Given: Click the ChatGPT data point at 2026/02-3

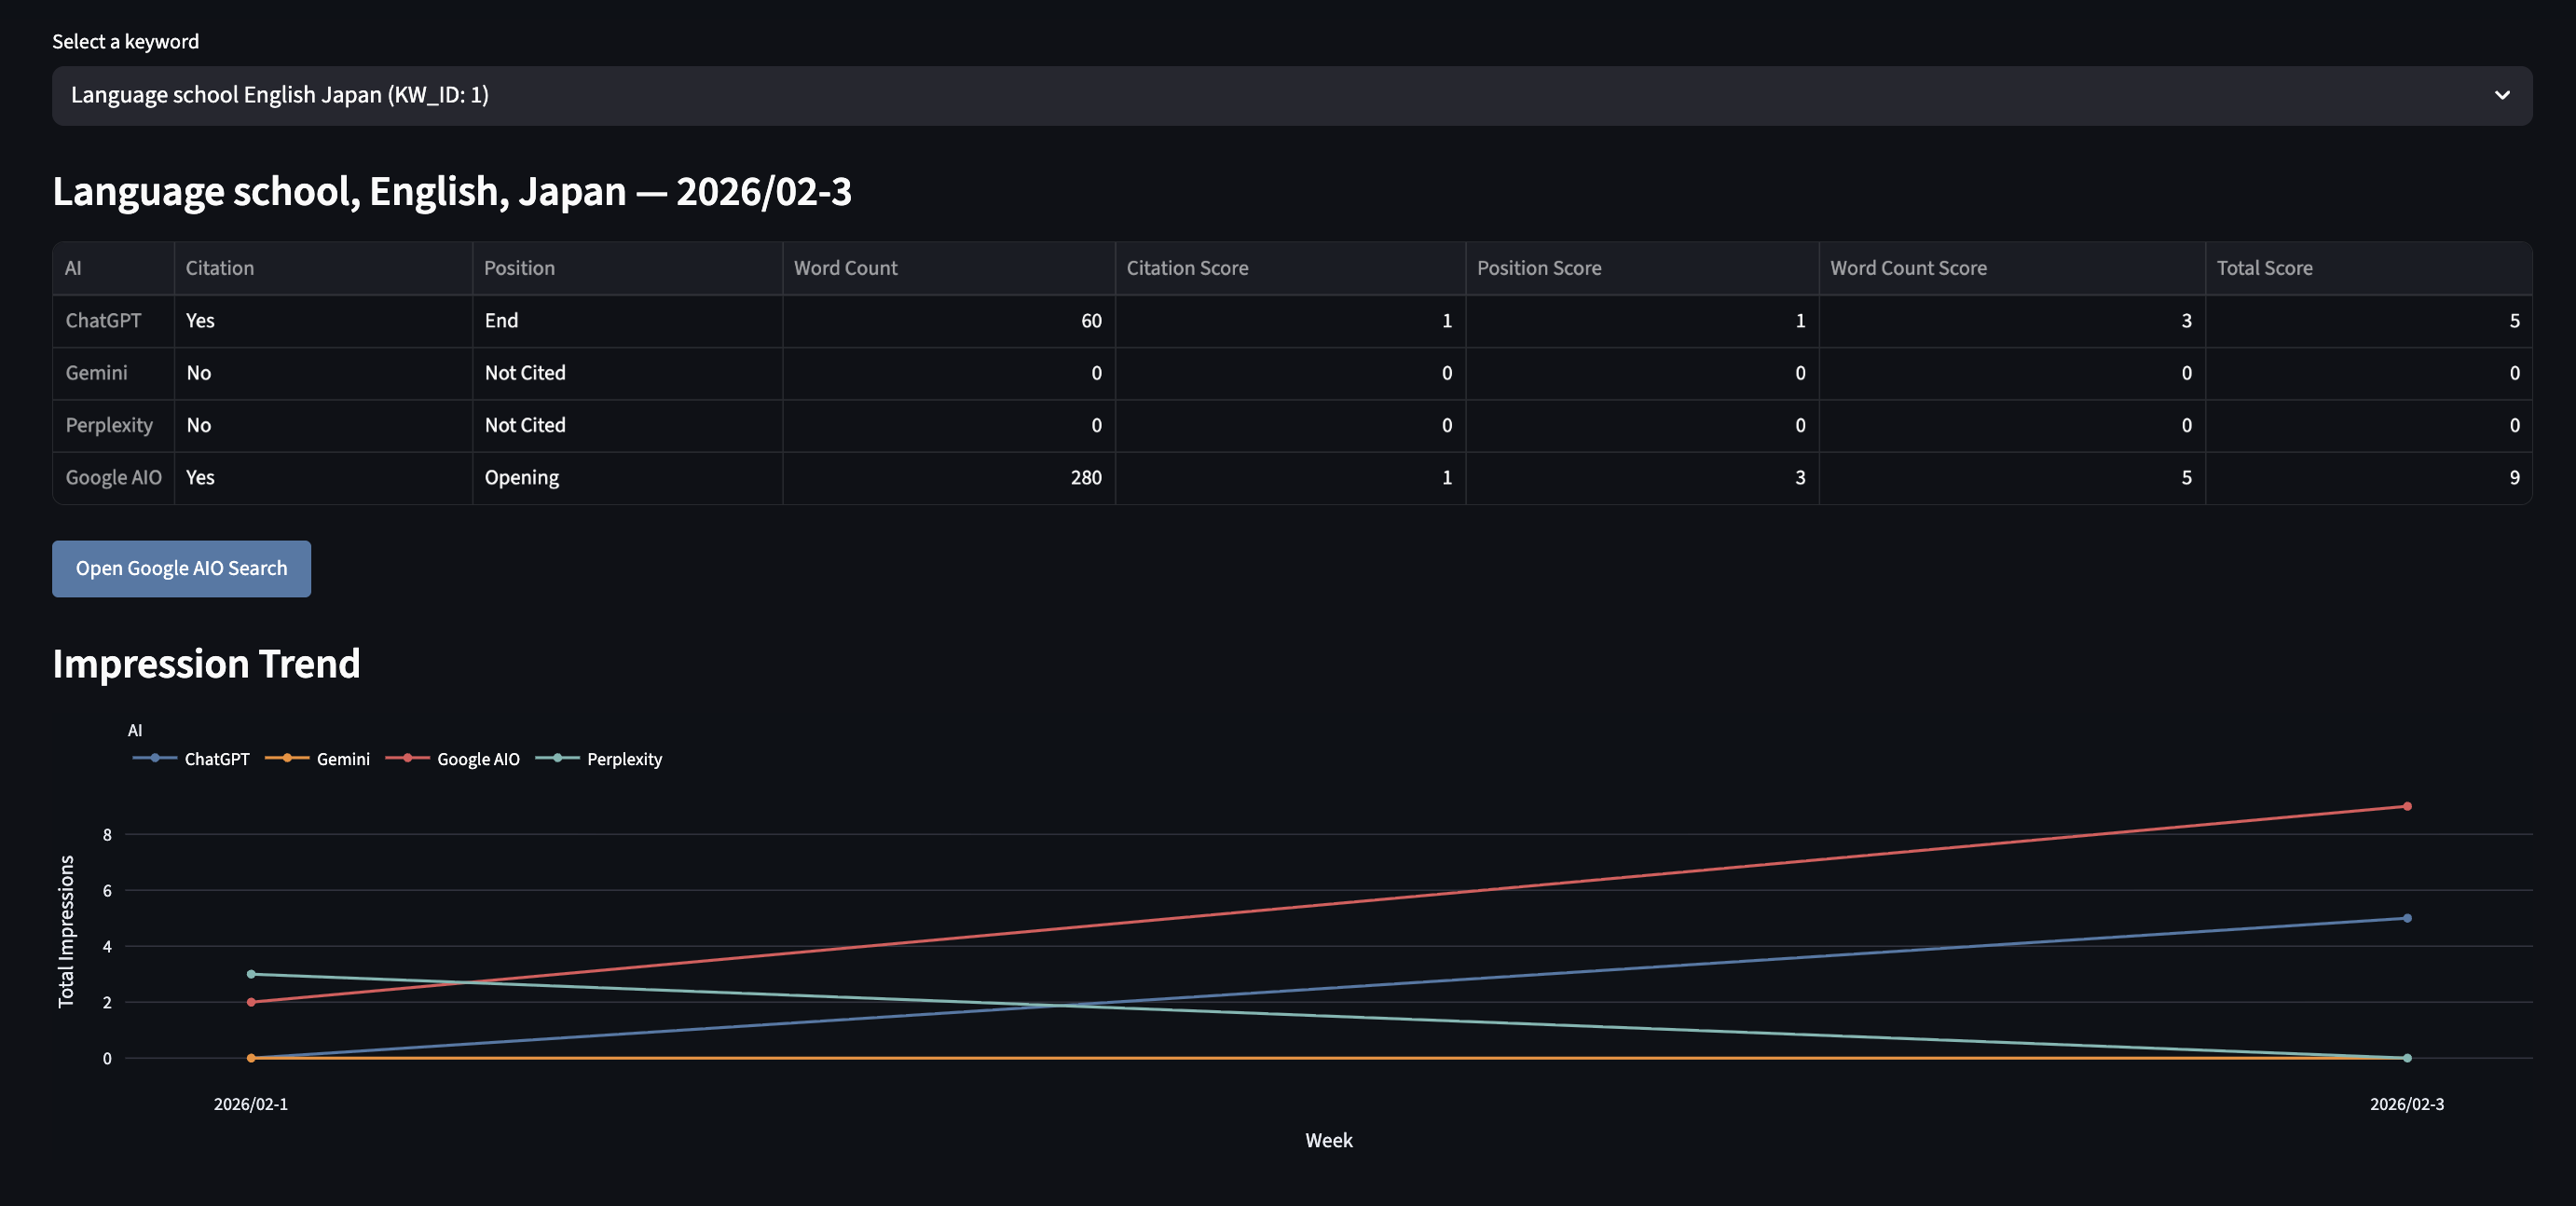Looking at the screenshot, I should (x=2406, y=918).
